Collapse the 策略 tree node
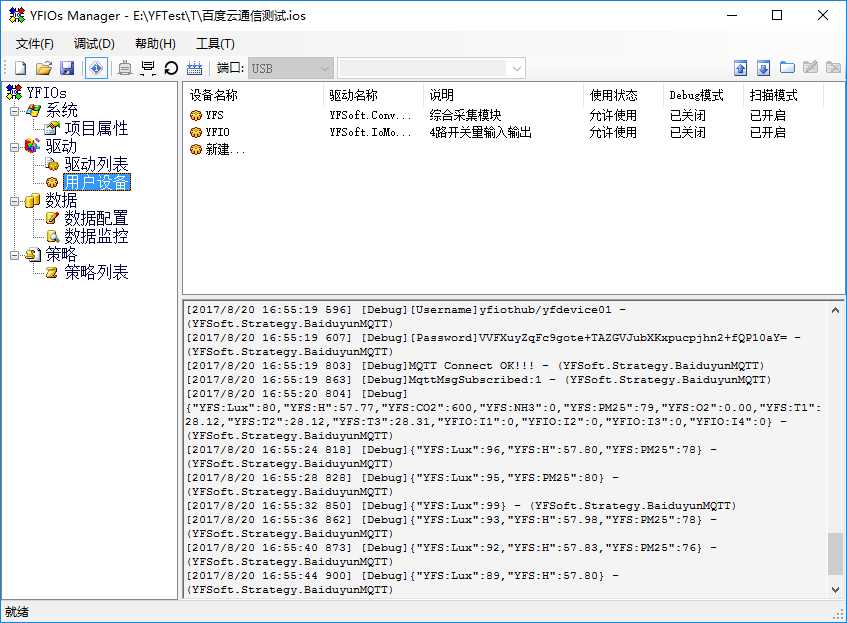This screenshot has height=623, width=847. tap(15, 255)
